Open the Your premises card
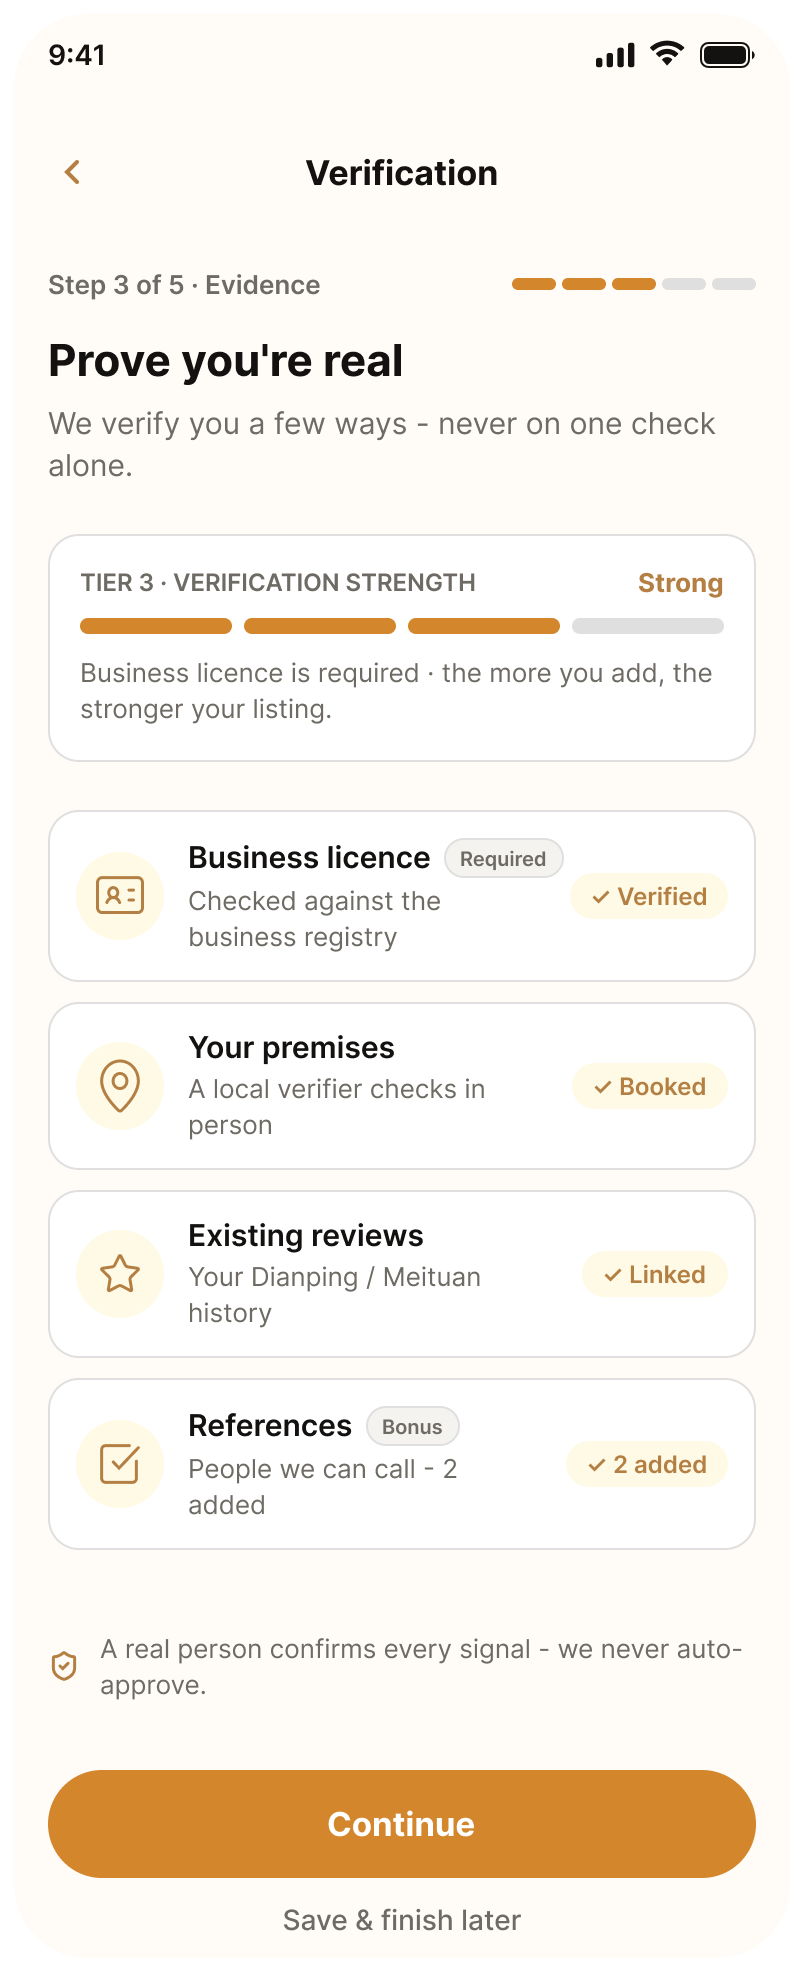The width and height of the screenshot is (804, 1972). pos(402,1086)
